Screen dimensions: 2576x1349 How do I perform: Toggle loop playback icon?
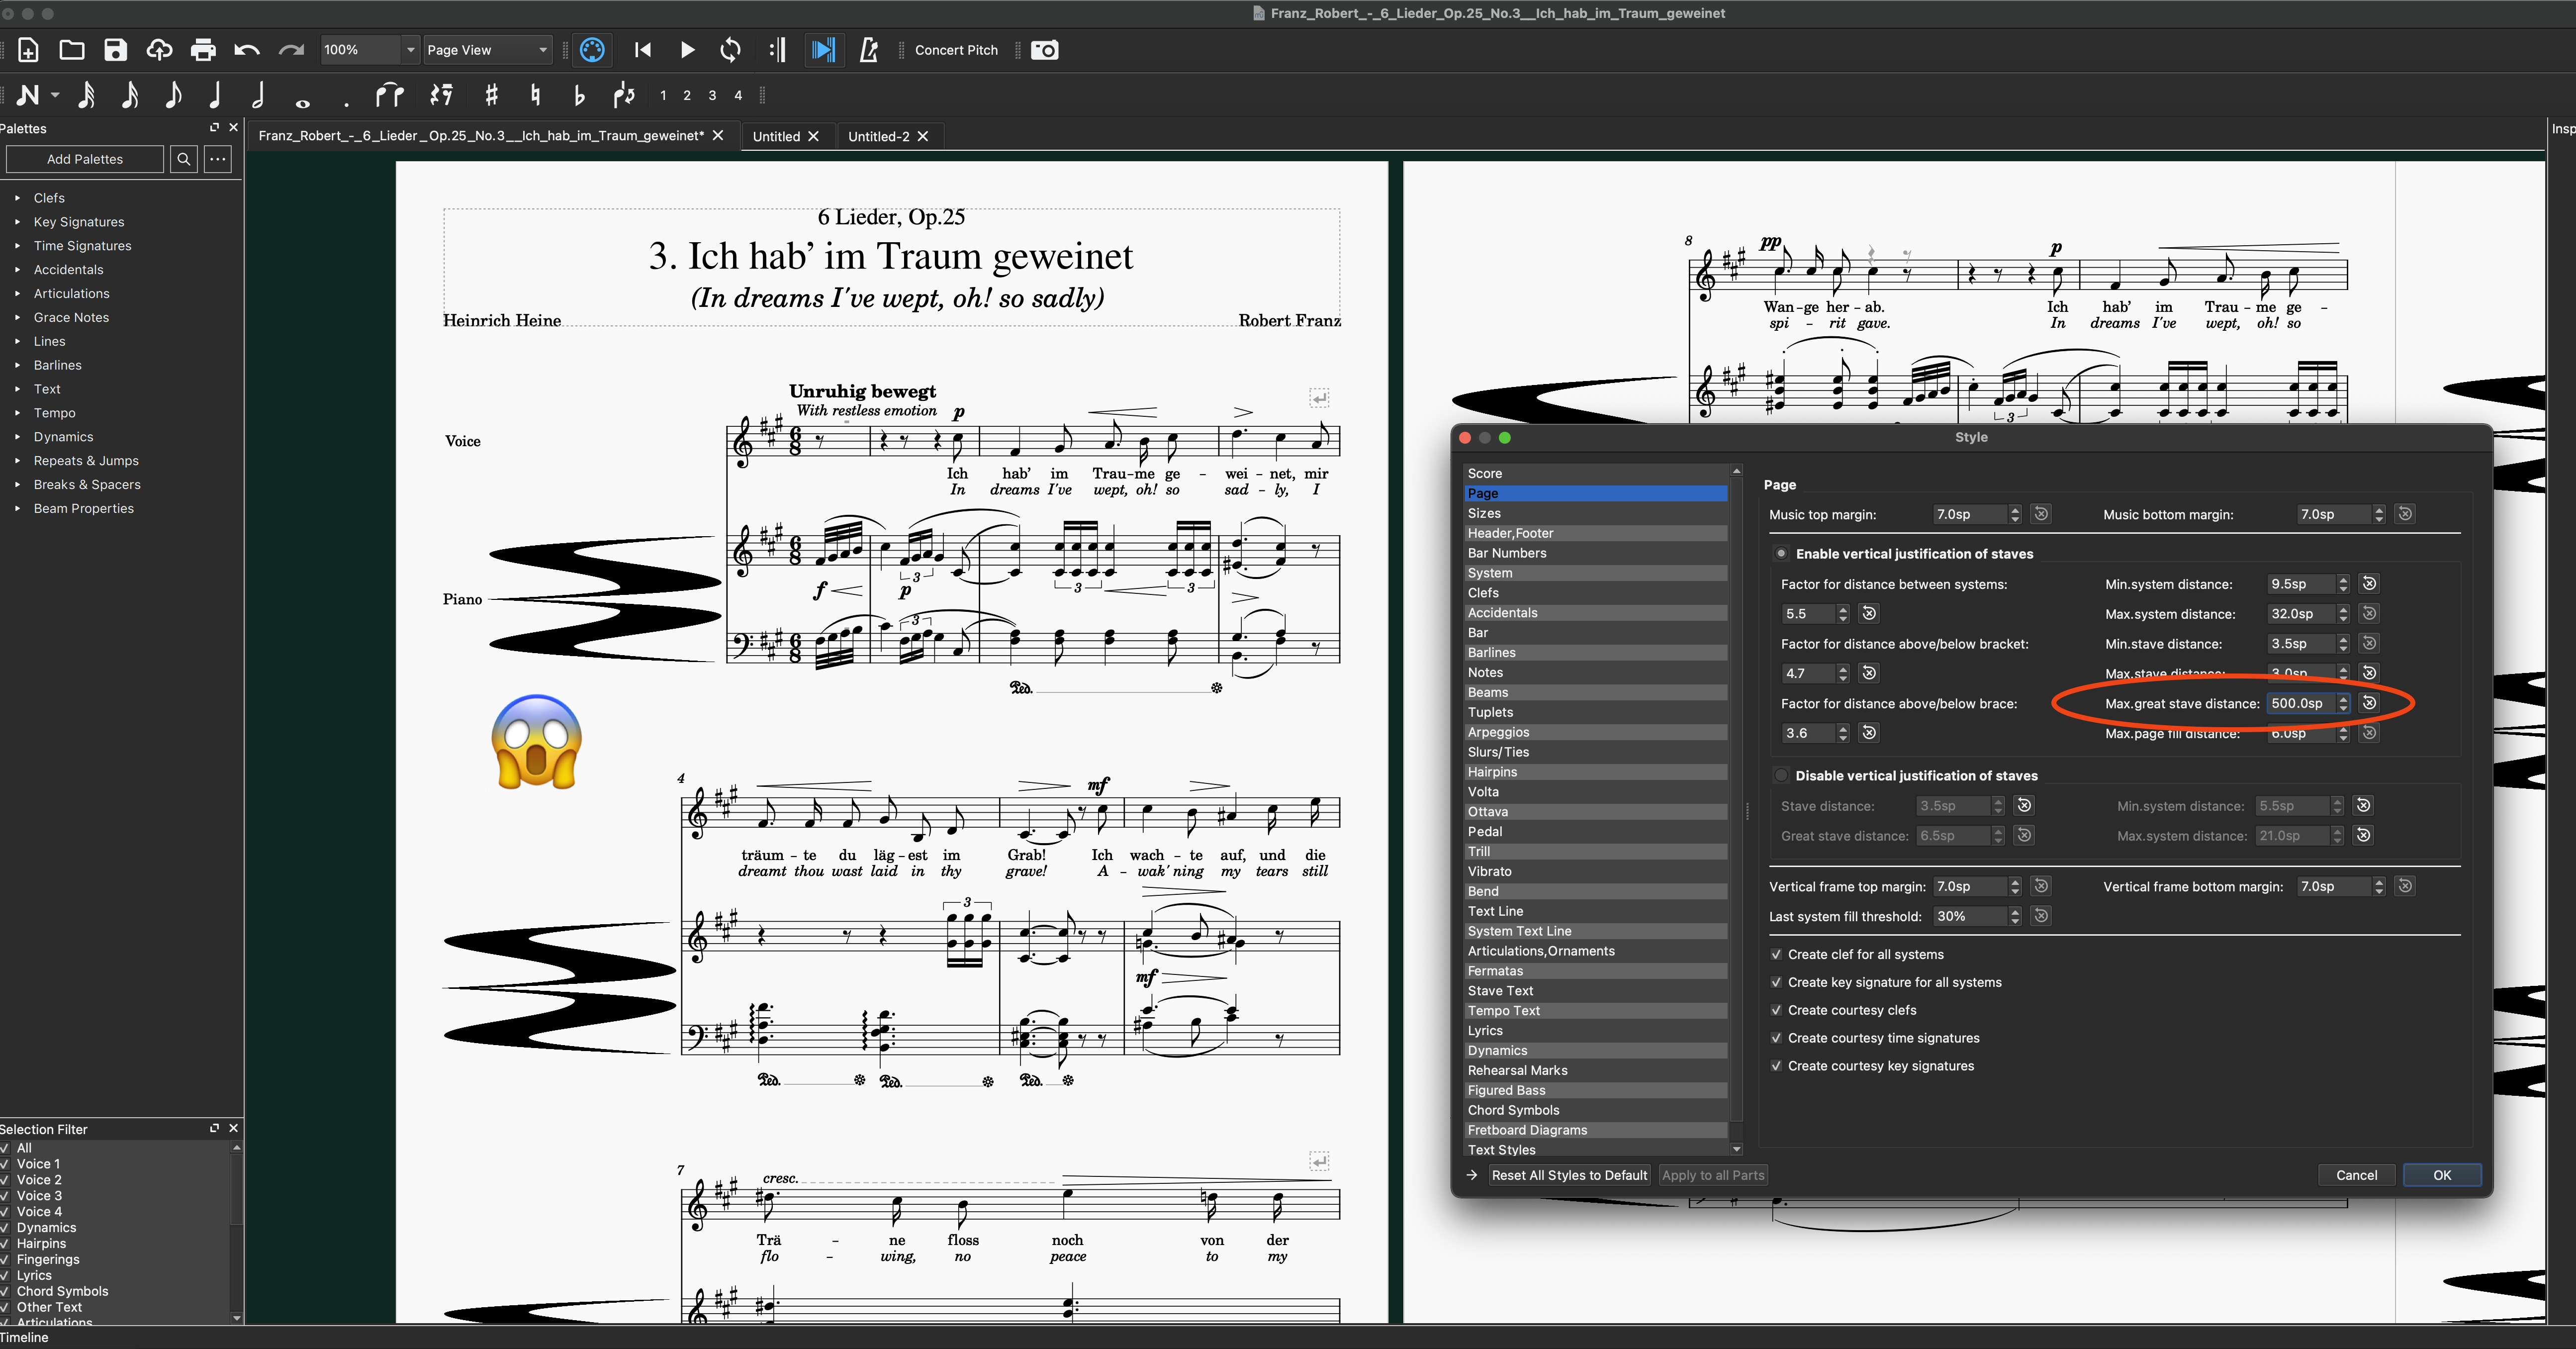pyautogui.click(x=730, y=50)
